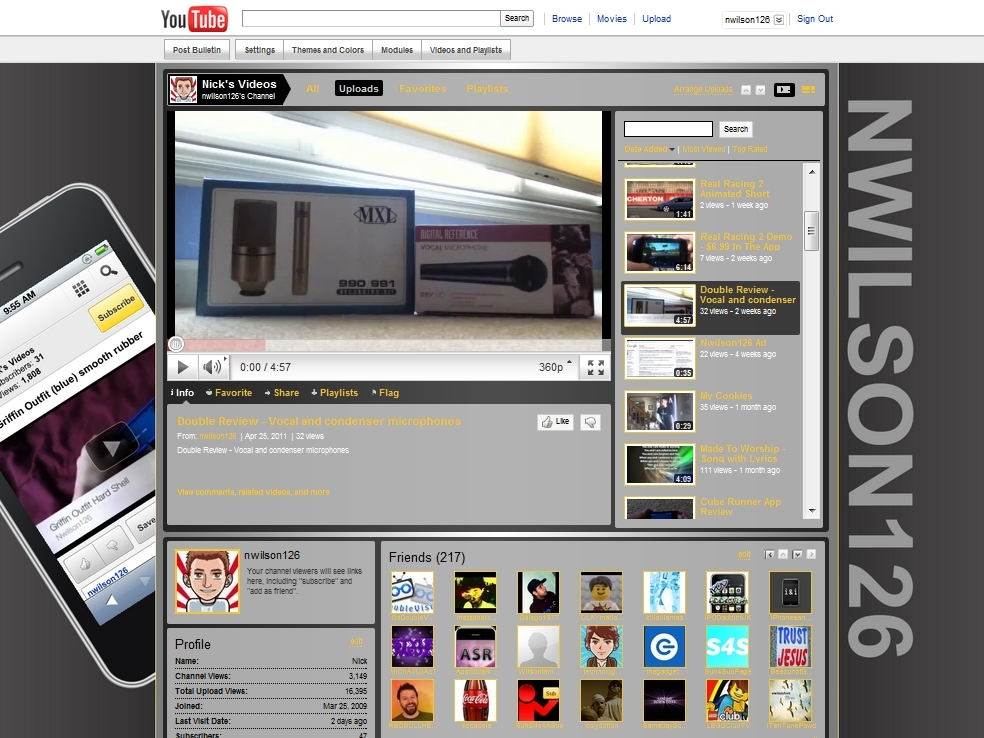The height and width of the screenshot is (738, 984).
Task: Click Arrange Uploads link
Action: tap(703, 90)
